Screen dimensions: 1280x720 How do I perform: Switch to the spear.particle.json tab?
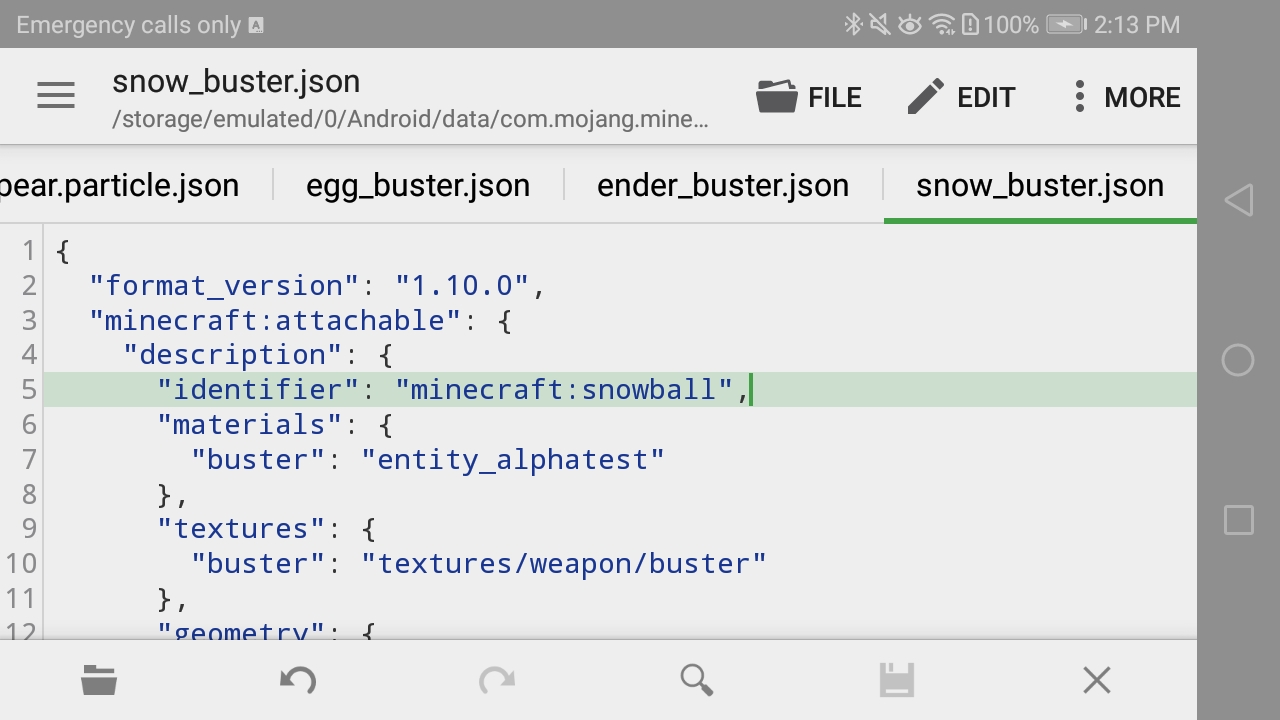120,185
